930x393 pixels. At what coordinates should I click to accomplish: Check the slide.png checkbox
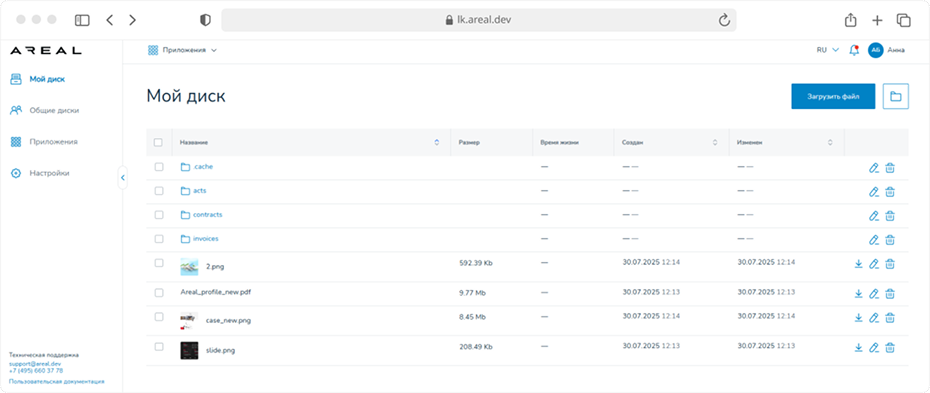(158, 346)
